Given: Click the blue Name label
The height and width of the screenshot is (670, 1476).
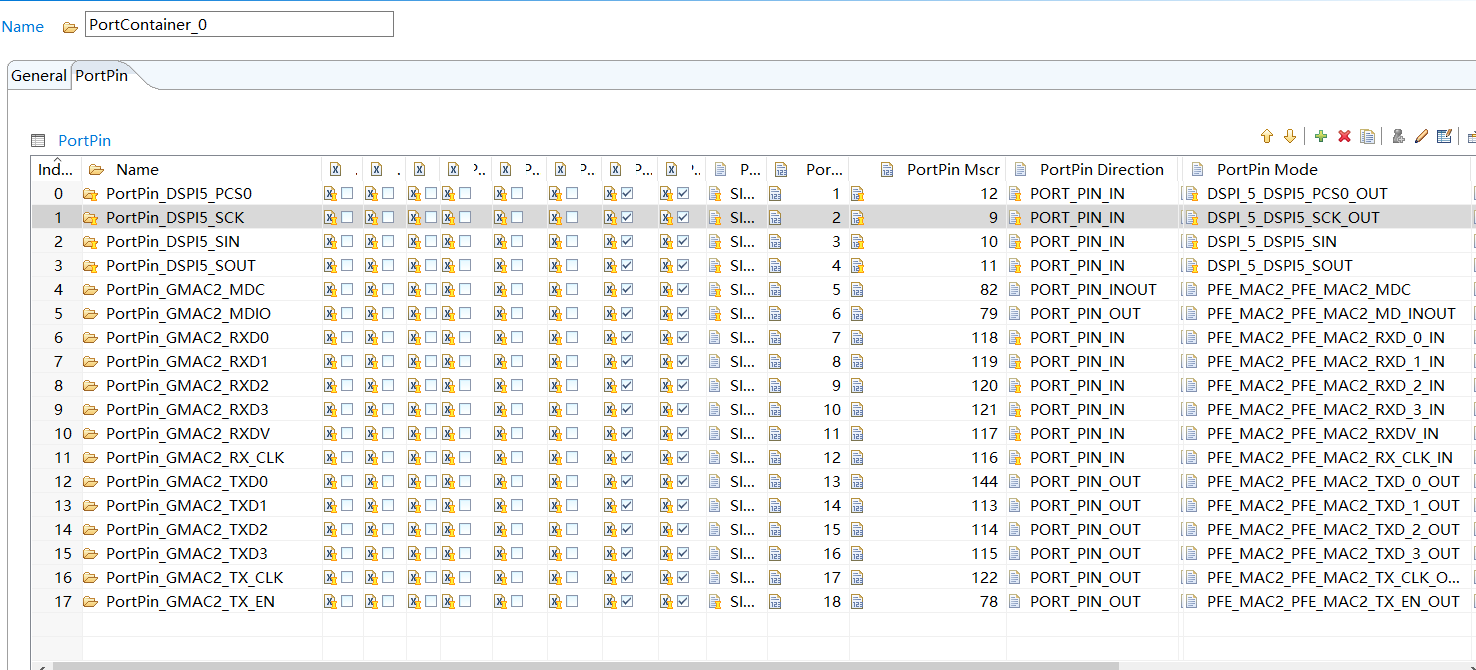Looking at the screenshot, I should point(22,25).
